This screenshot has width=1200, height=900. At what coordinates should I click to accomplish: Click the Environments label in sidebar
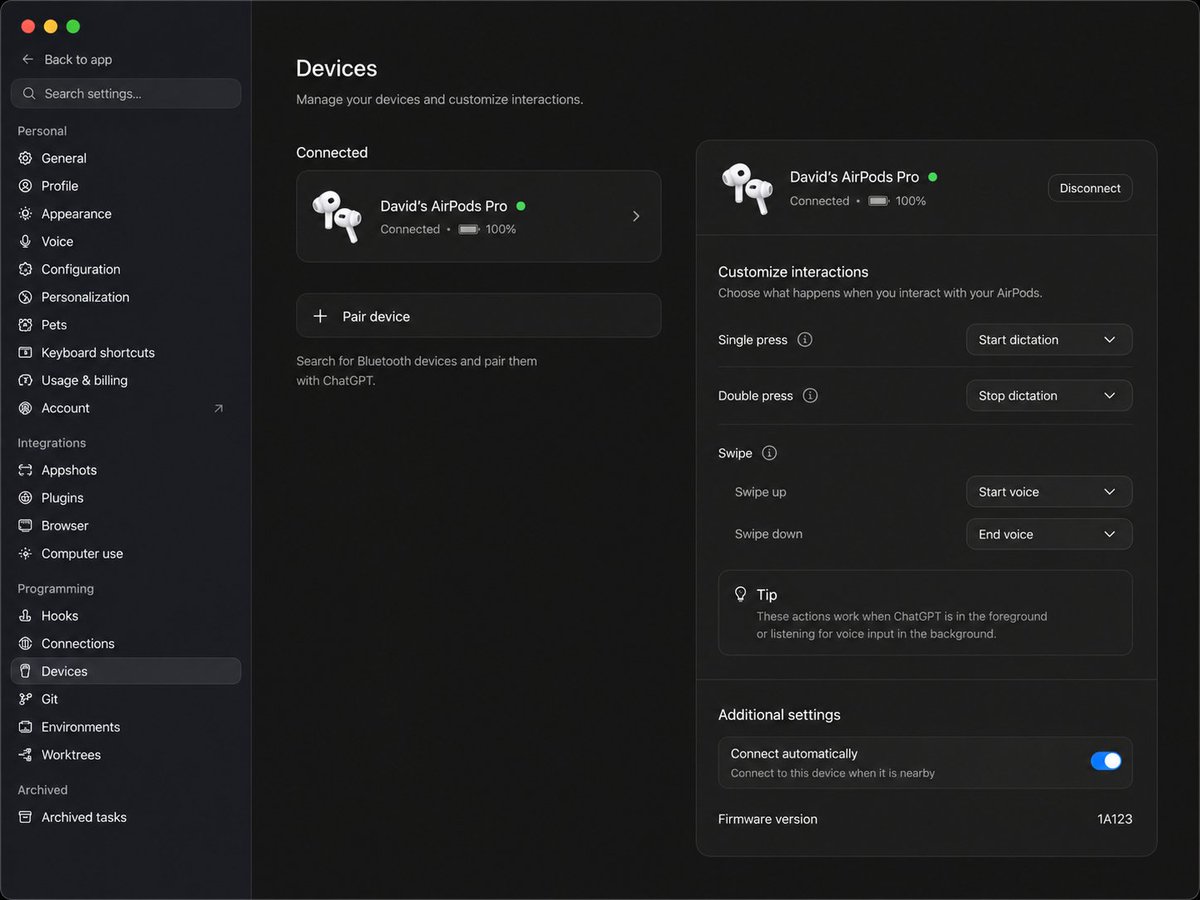[x=81, y=727]
